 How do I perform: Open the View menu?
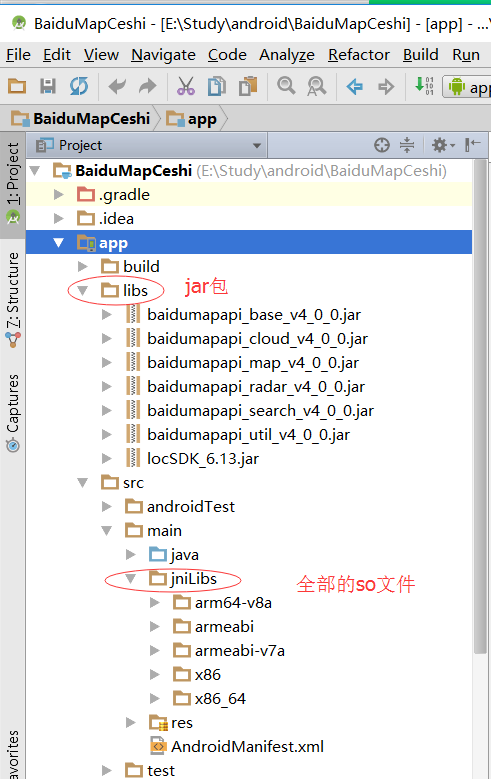tap(101, 55)
